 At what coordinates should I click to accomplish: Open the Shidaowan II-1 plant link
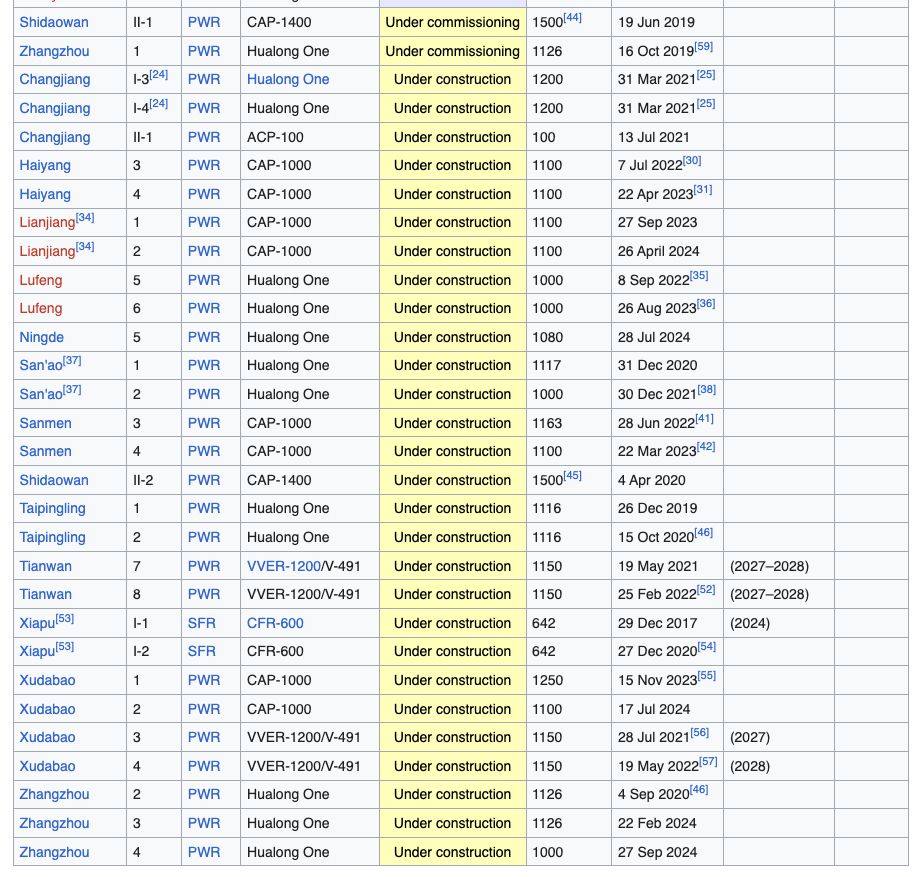click(x=54, y=22)
